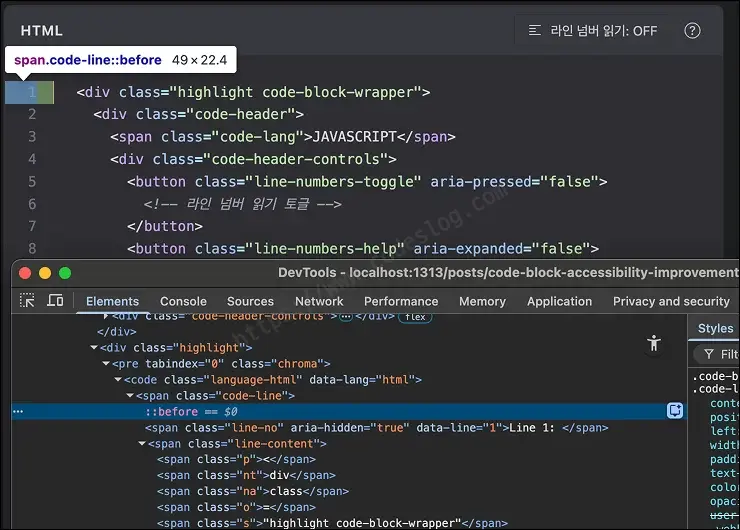Open the Styles pane tab
Image resolution: width=740 pixels, height=530 pixels.
715,328
